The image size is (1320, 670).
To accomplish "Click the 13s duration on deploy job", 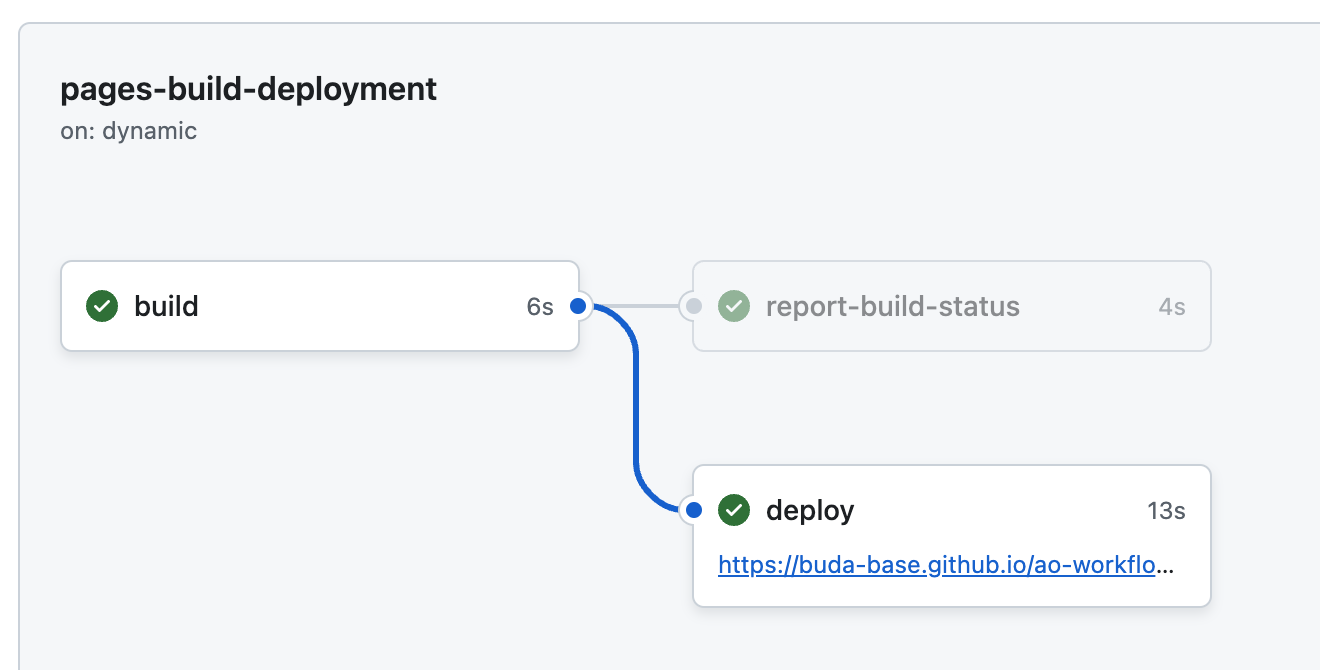I will 1166,510.
